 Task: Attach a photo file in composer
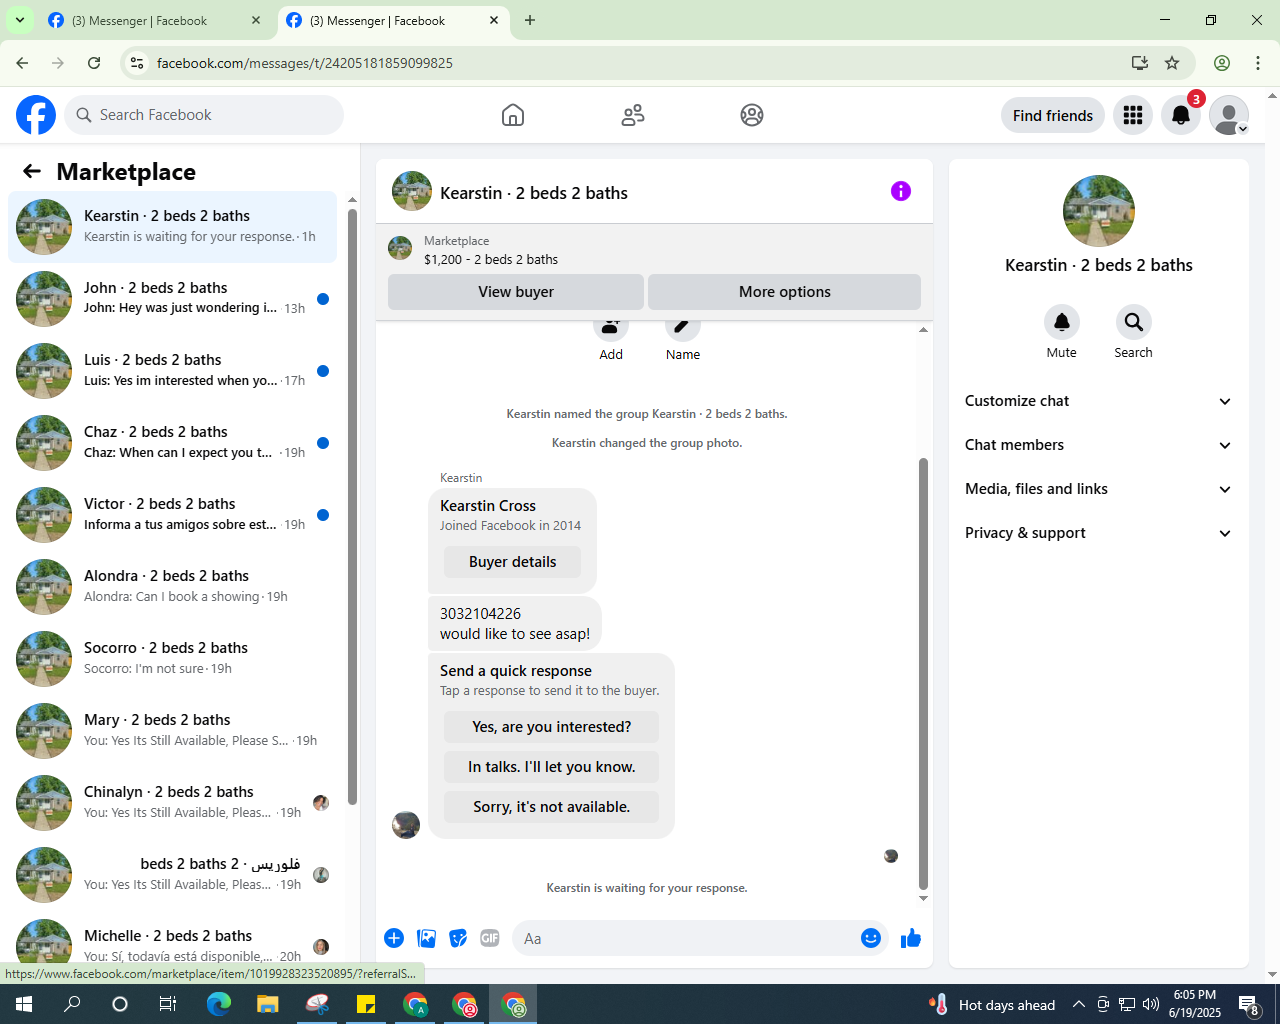coord(427,938)
